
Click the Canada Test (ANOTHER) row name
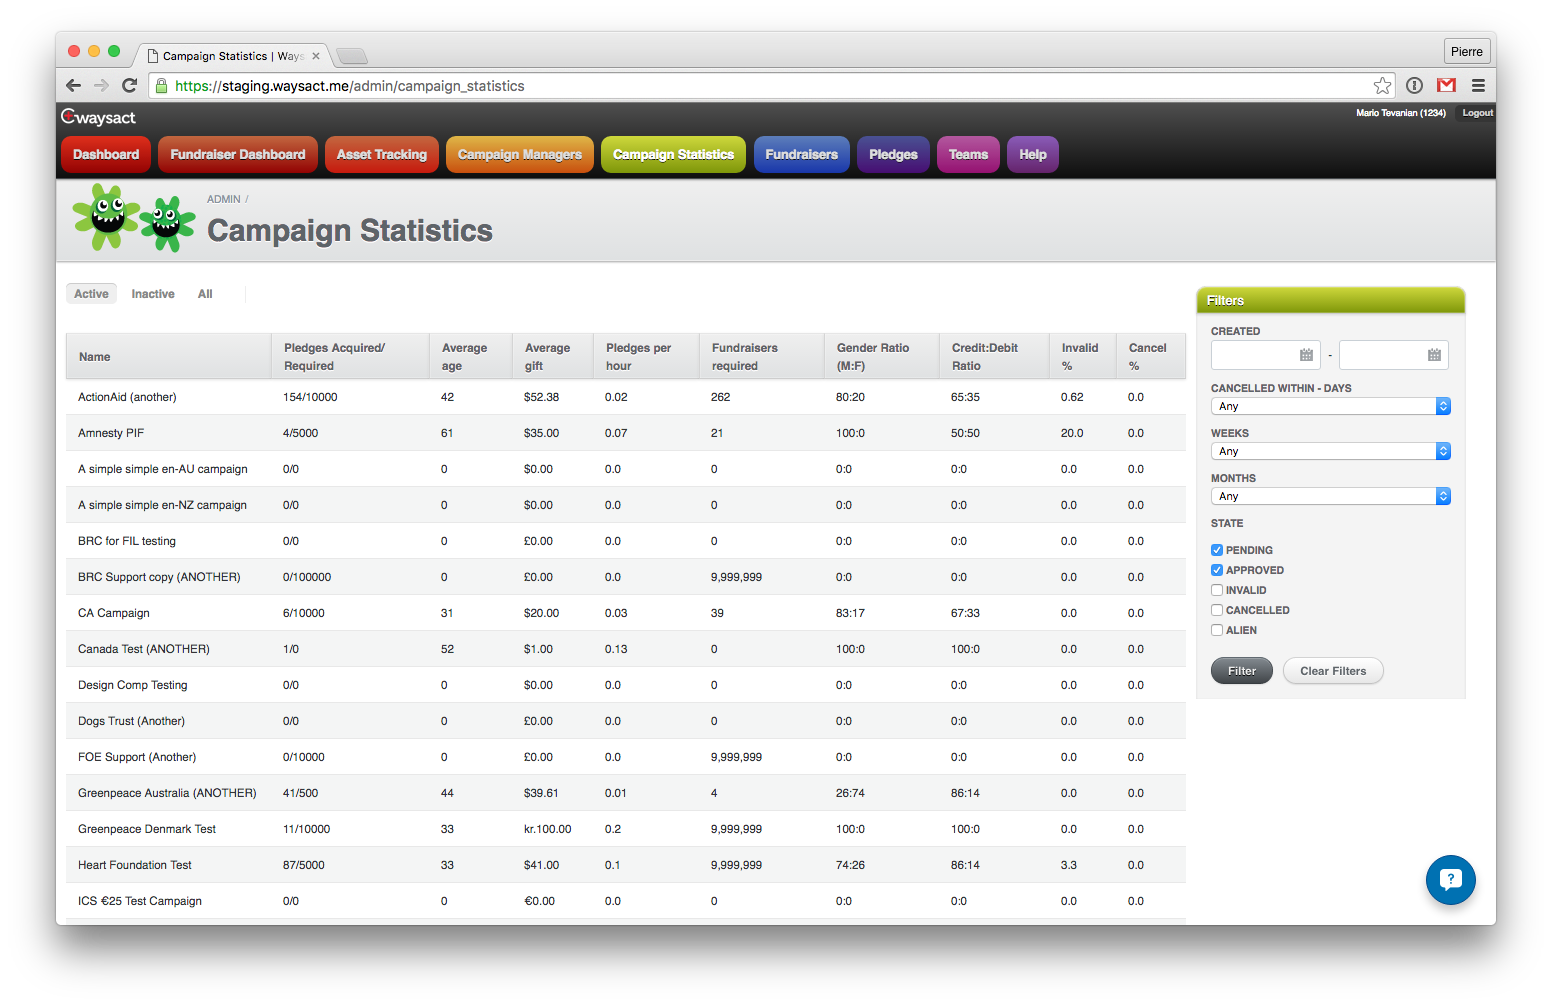(x=144, y=649)
